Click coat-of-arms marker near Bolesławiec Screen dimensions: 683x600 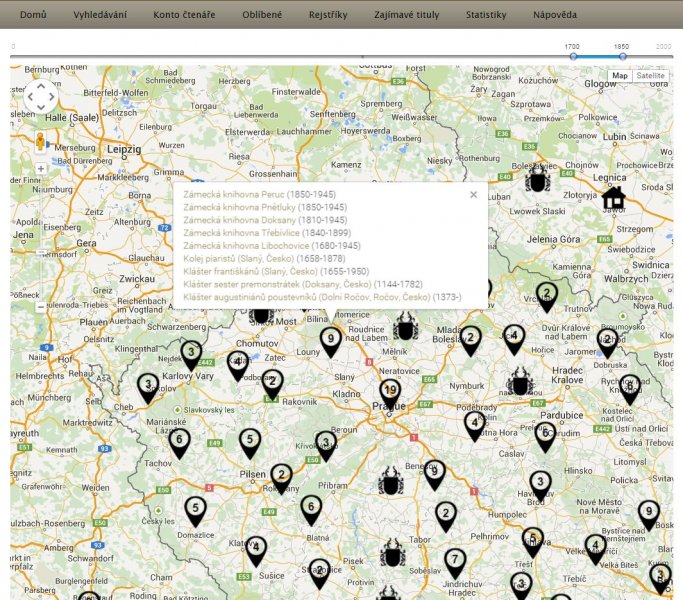click(538, 179)
